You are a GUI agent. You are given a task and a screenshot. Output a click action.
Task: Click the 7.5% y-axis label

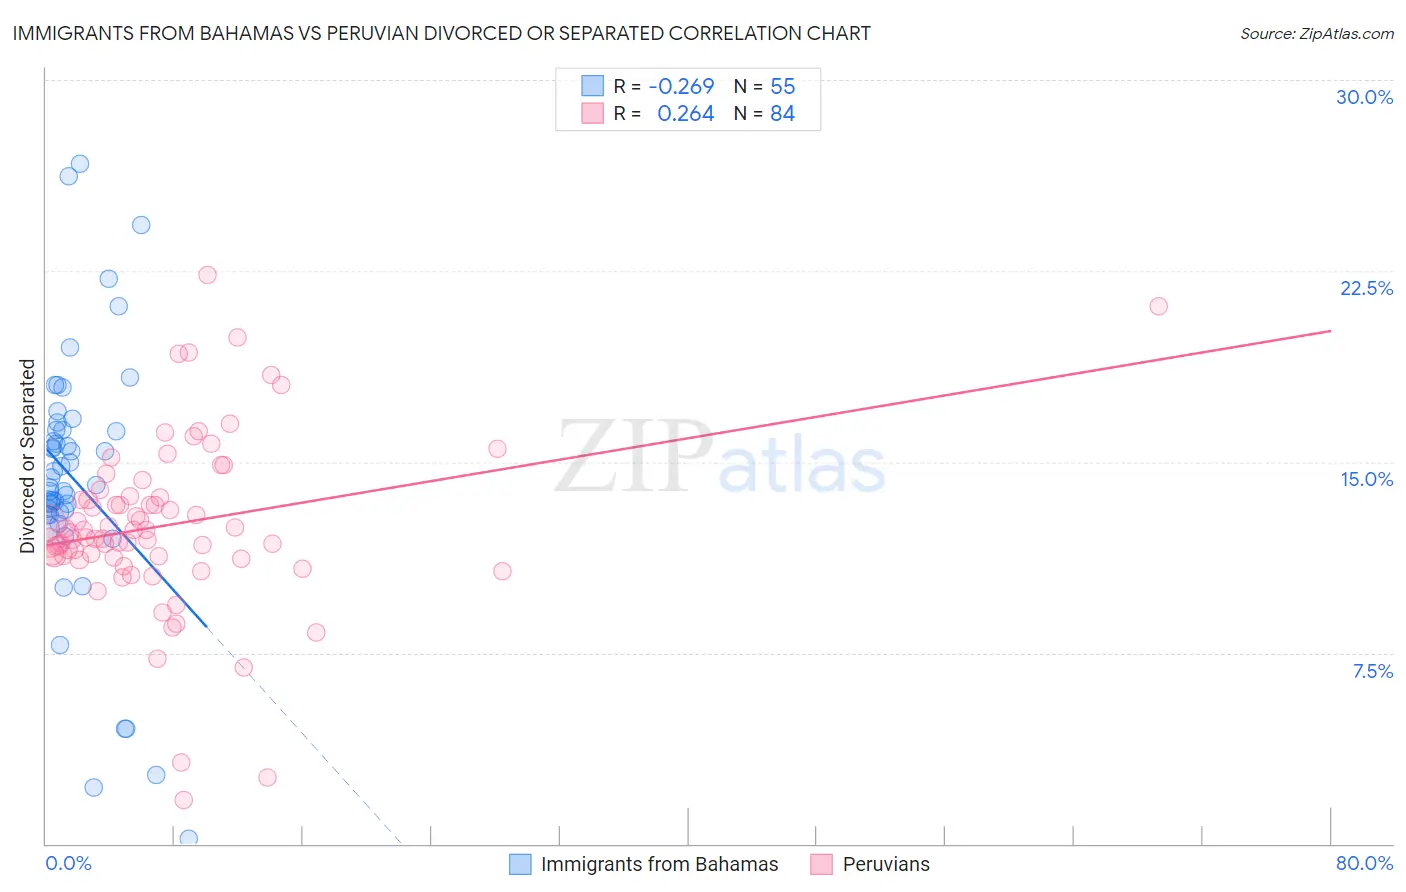(1372, 671)
